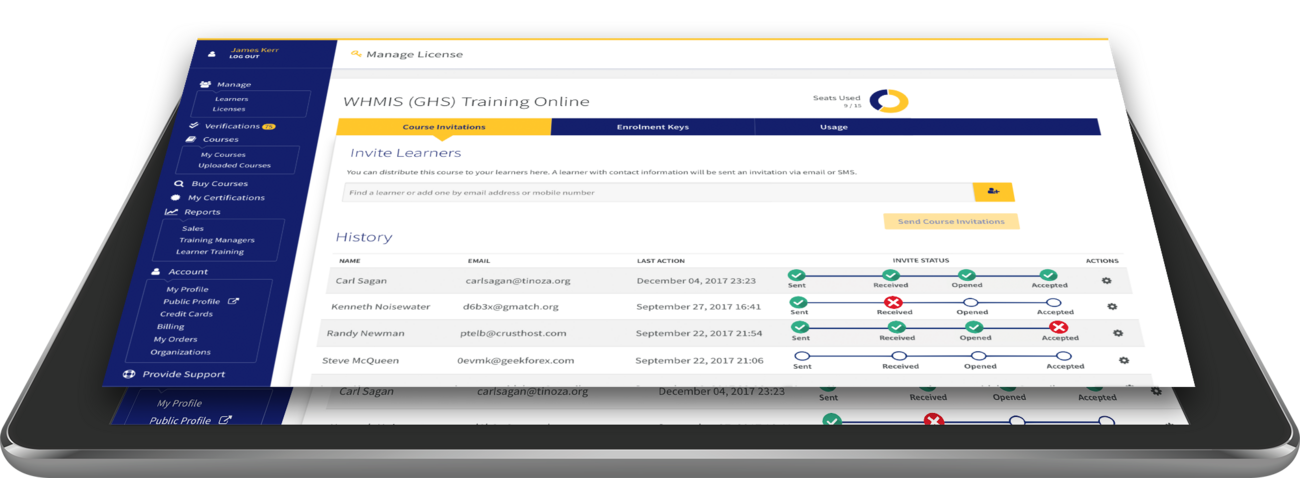Viewport: 1300px width, 478px height.
Task: Open the Learner Training report
Action: 210,252
